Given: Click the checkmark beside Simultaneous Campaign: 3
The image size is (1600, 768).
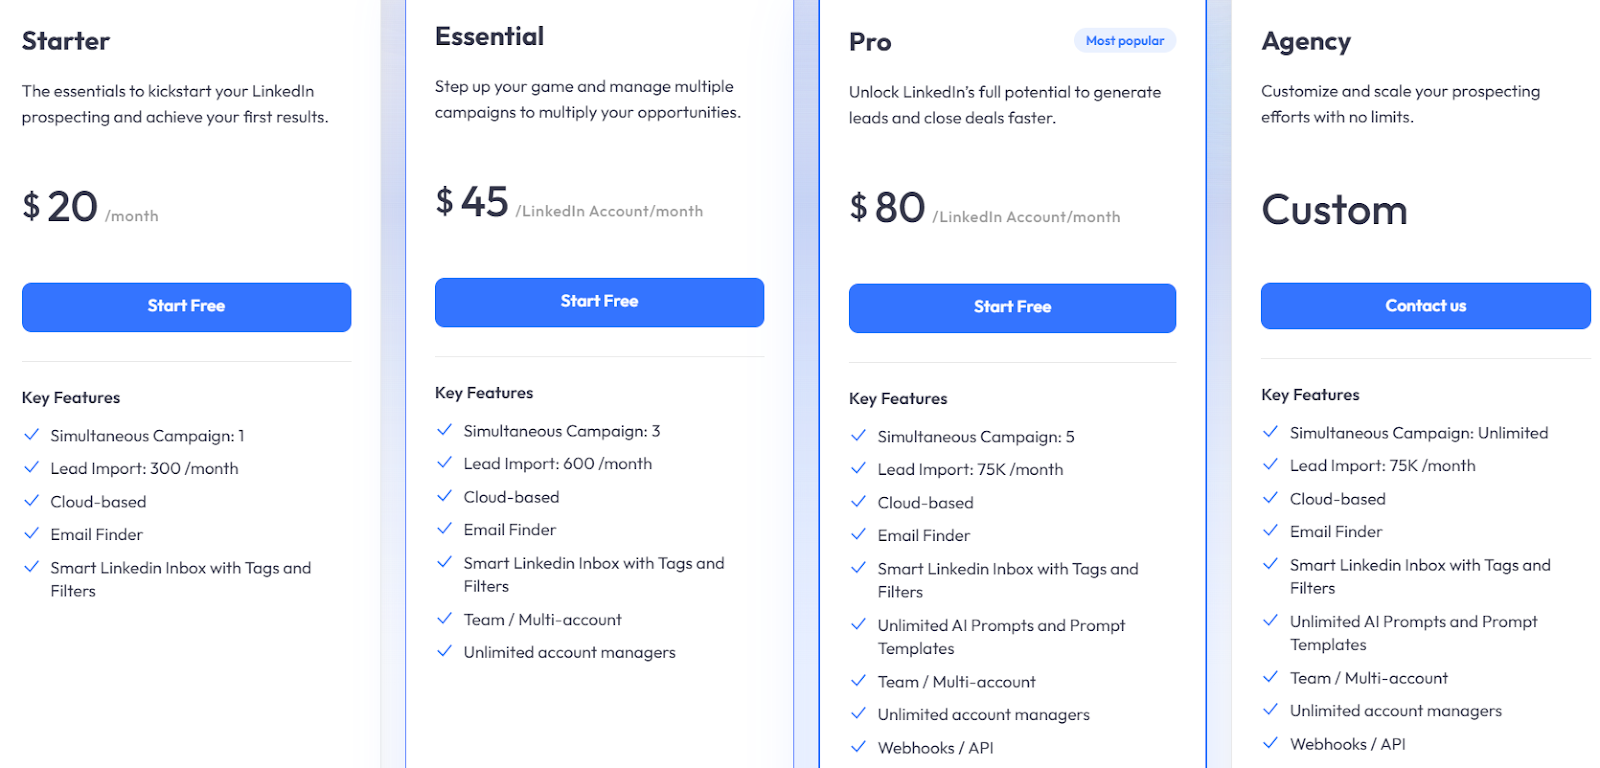Looking at the screenshot, I should 445,430.
